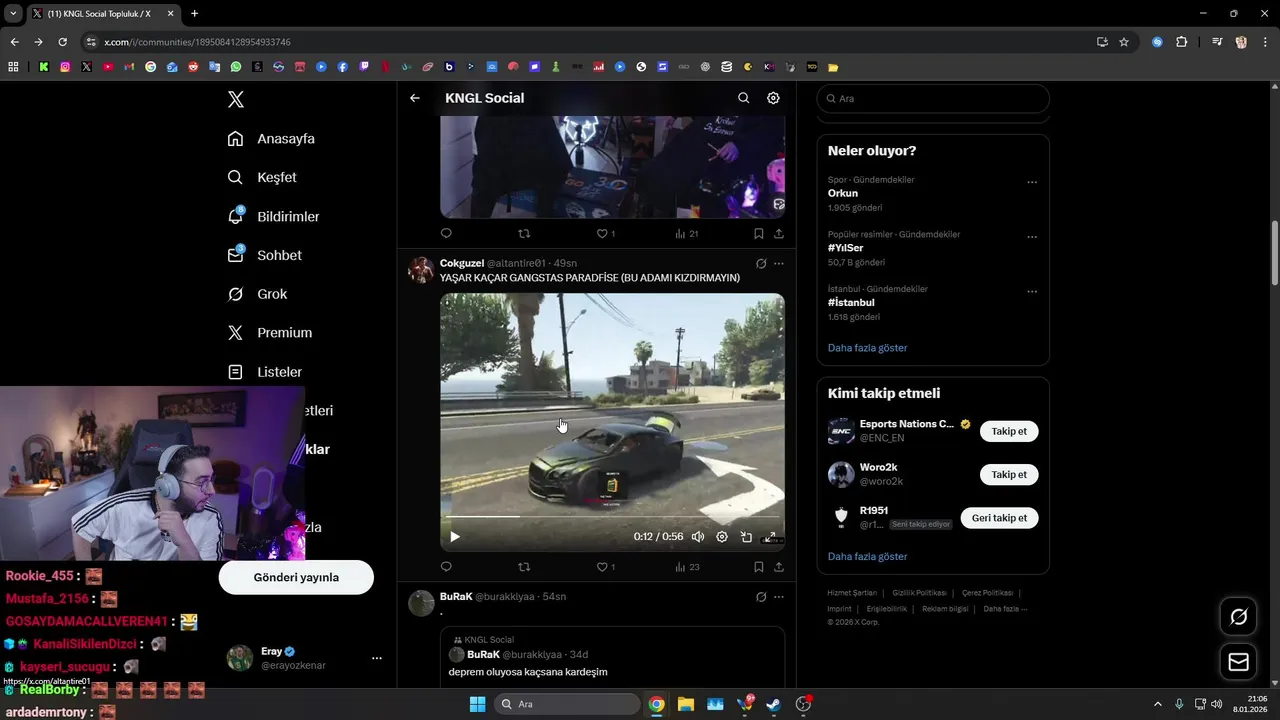Image resolution: width=1280 pixels, height=720 pixels.
Task: Open File Explorer from taskbar
Action: coord(686,704)
